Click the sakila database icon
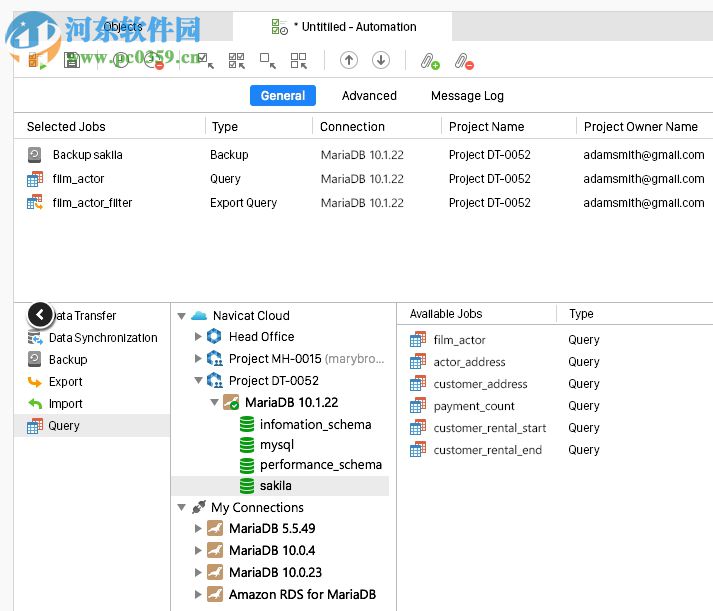This screenshot has height=611, width=713. [247, 486]
